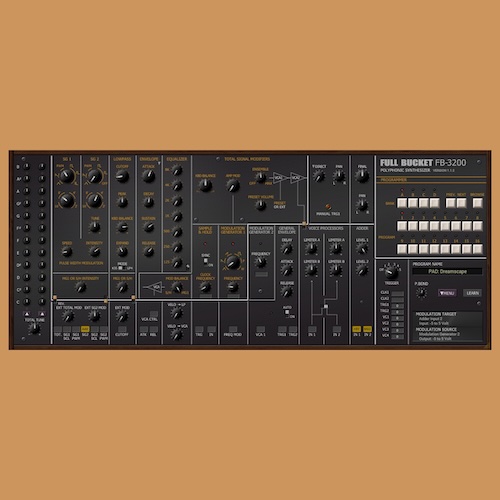Click the Envelope RELEASE knob
Screen dimensions: 500x500
[x=148, y=251]
